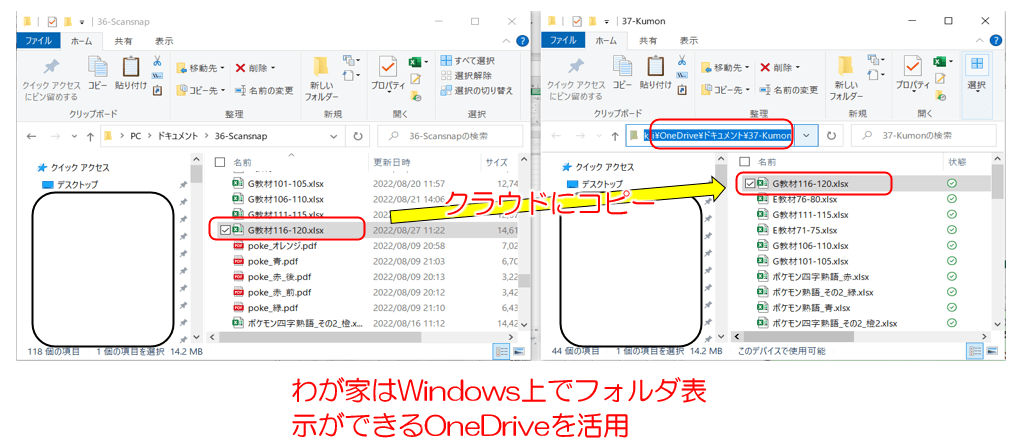Click the Paste icon in 37-Kumon window
Viewport: 1017px width, 447px height.
656,73
